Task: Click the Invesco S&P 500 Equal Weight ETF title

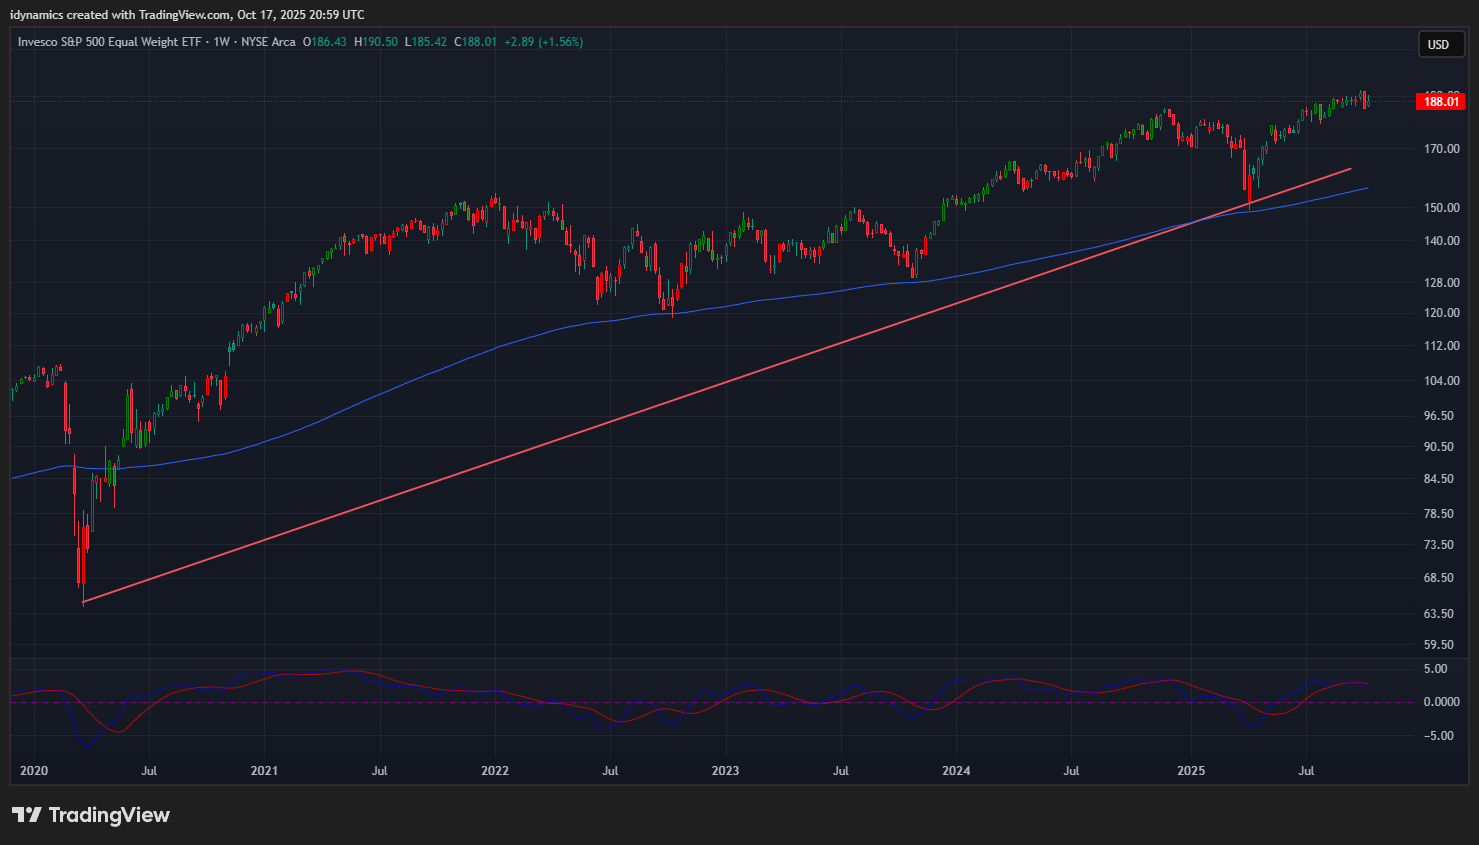Action: pos(110,42)
